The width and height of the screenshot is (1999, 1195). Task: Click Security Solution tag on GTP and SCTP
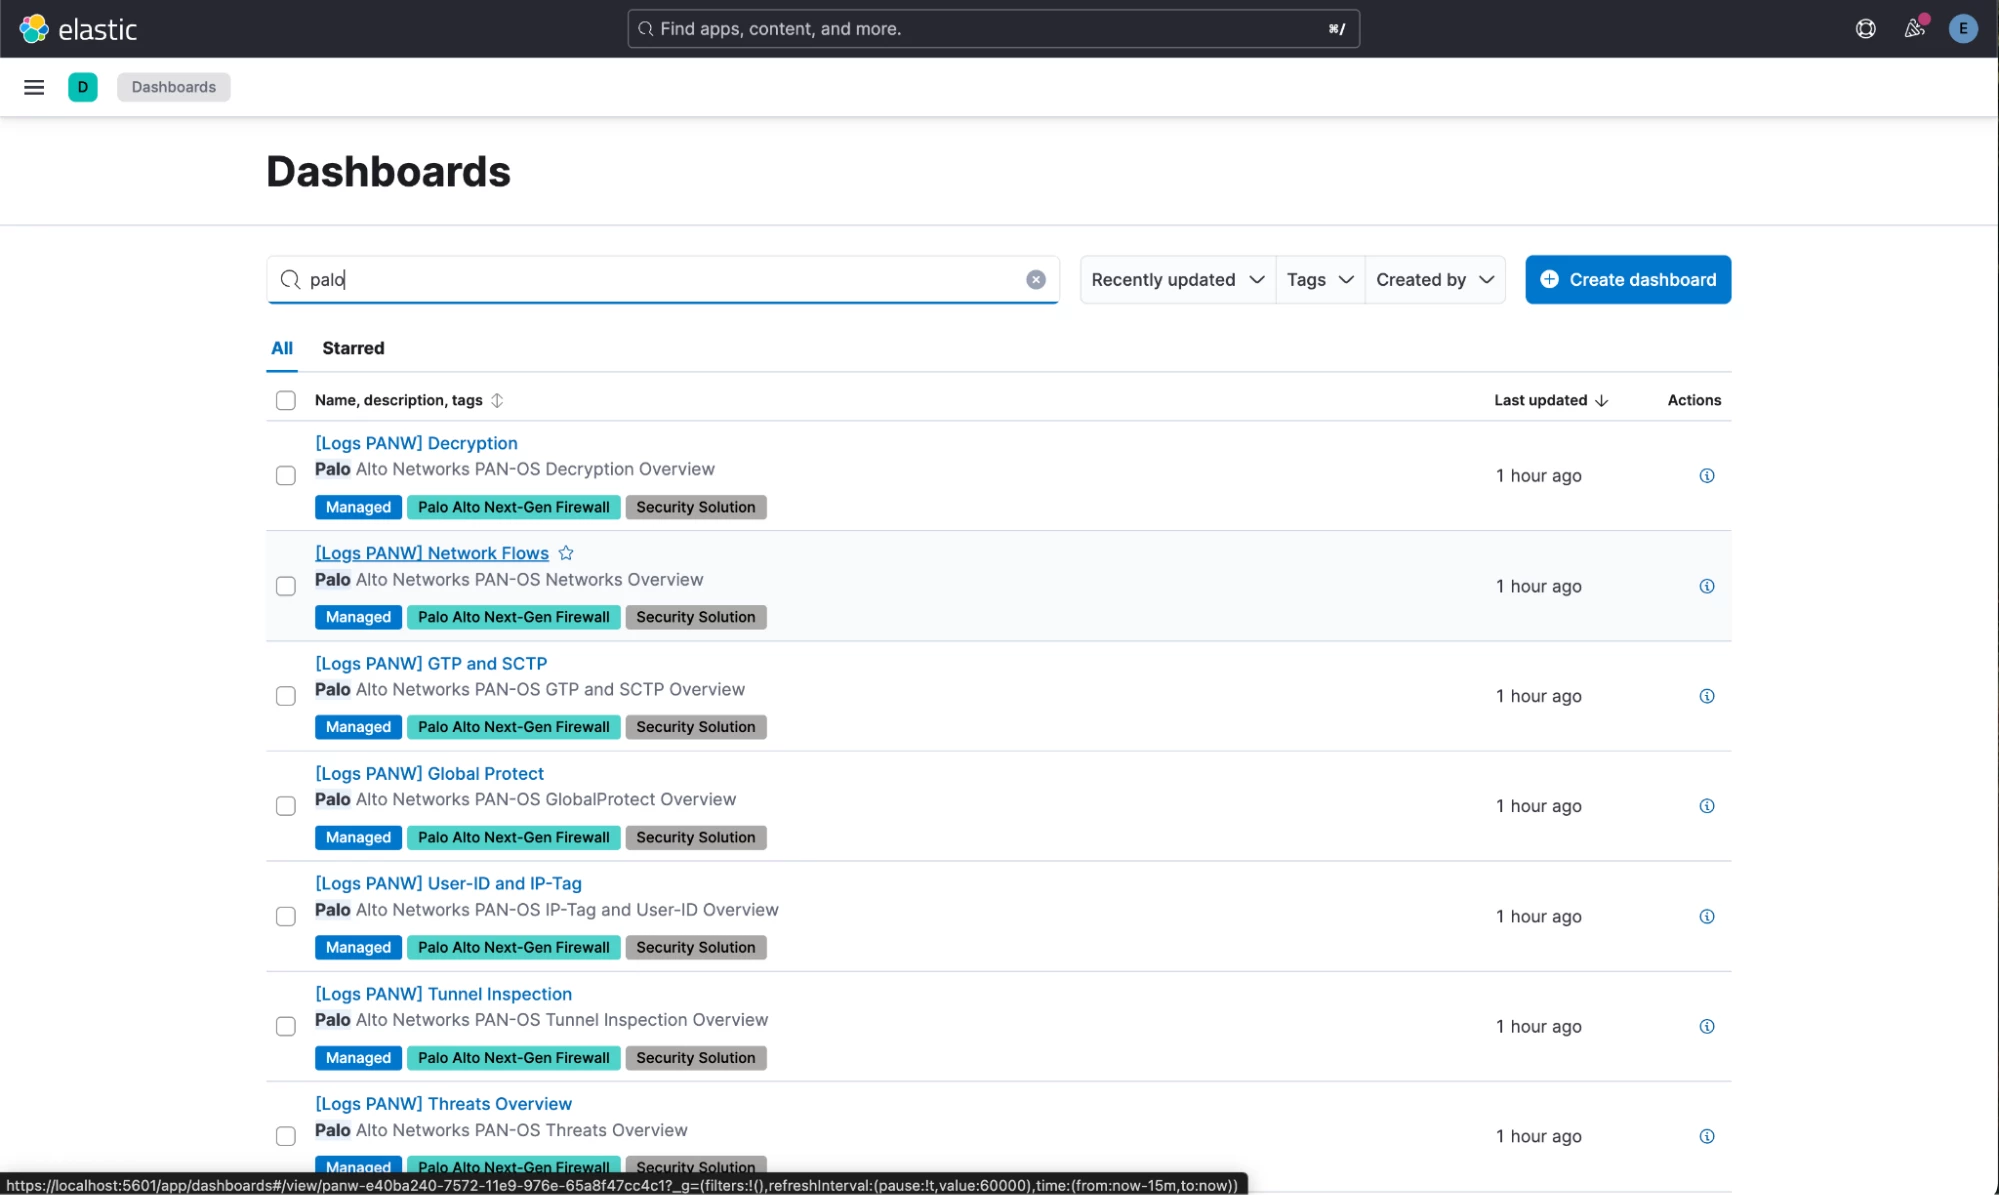(x=696, y=727)
